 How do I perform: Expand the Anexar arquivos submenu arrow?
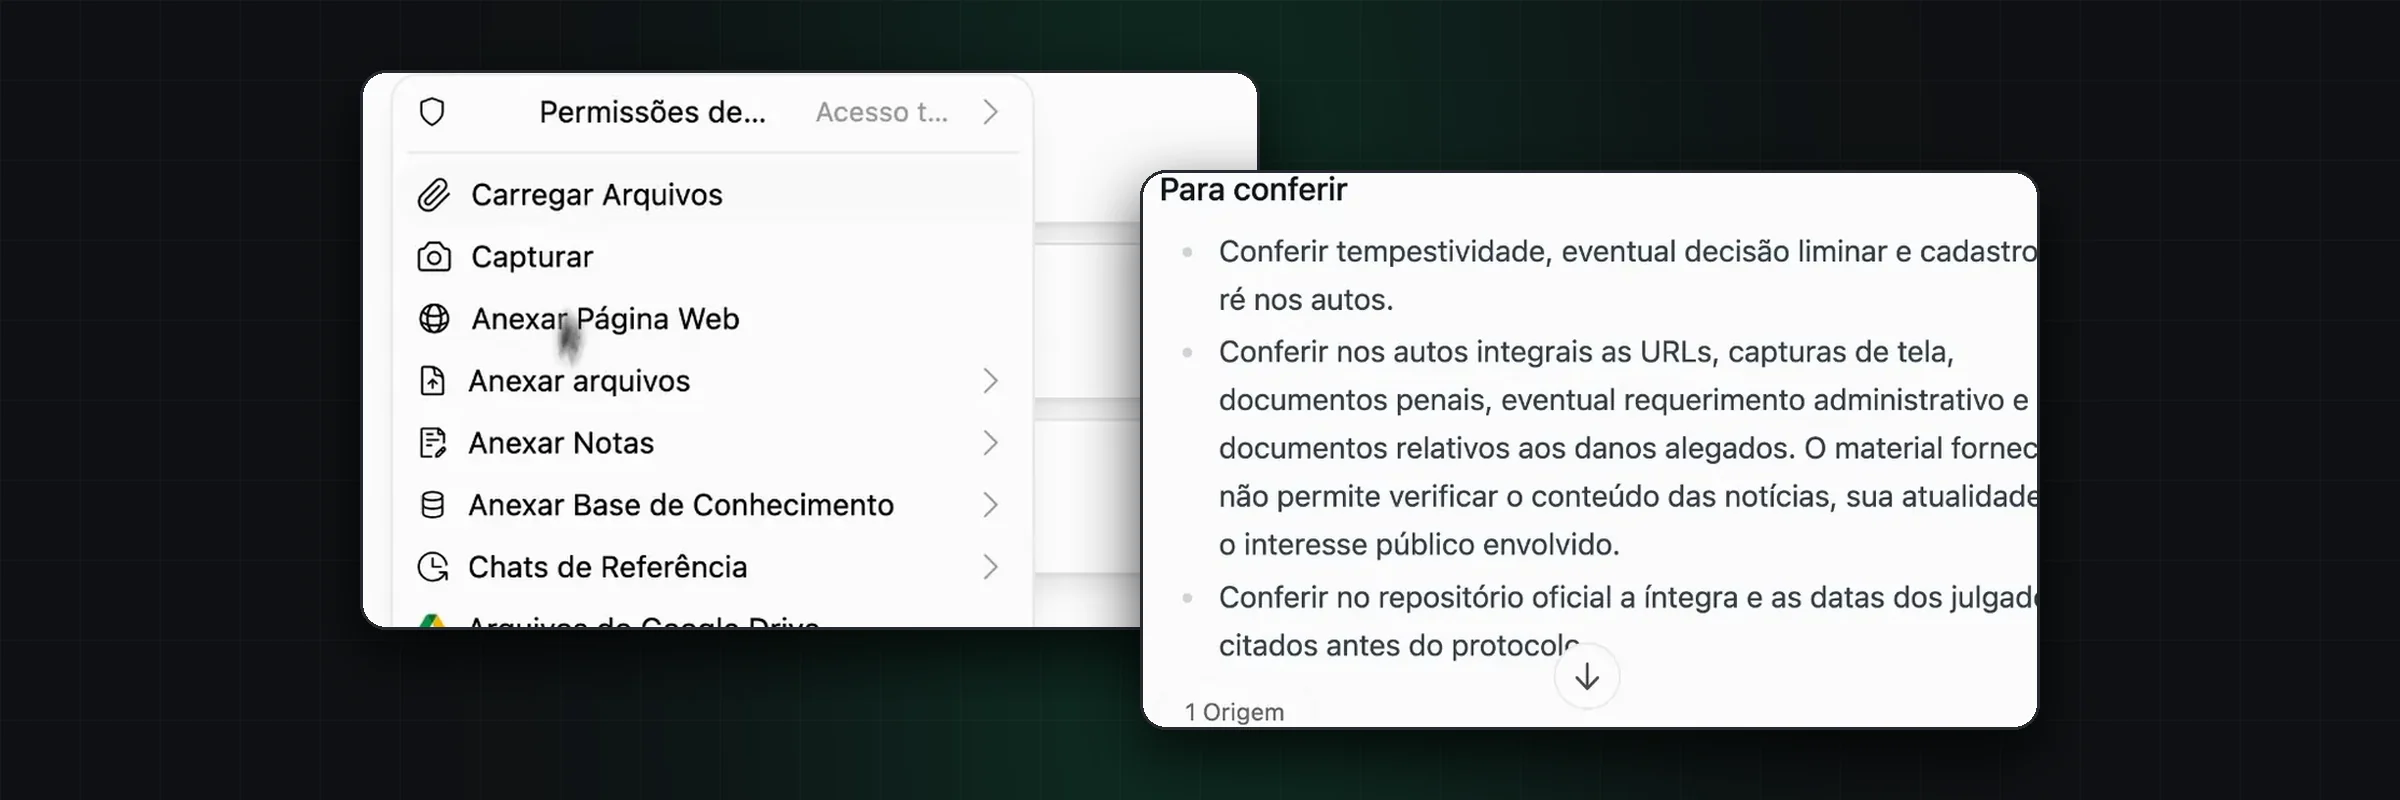[990, 381]
